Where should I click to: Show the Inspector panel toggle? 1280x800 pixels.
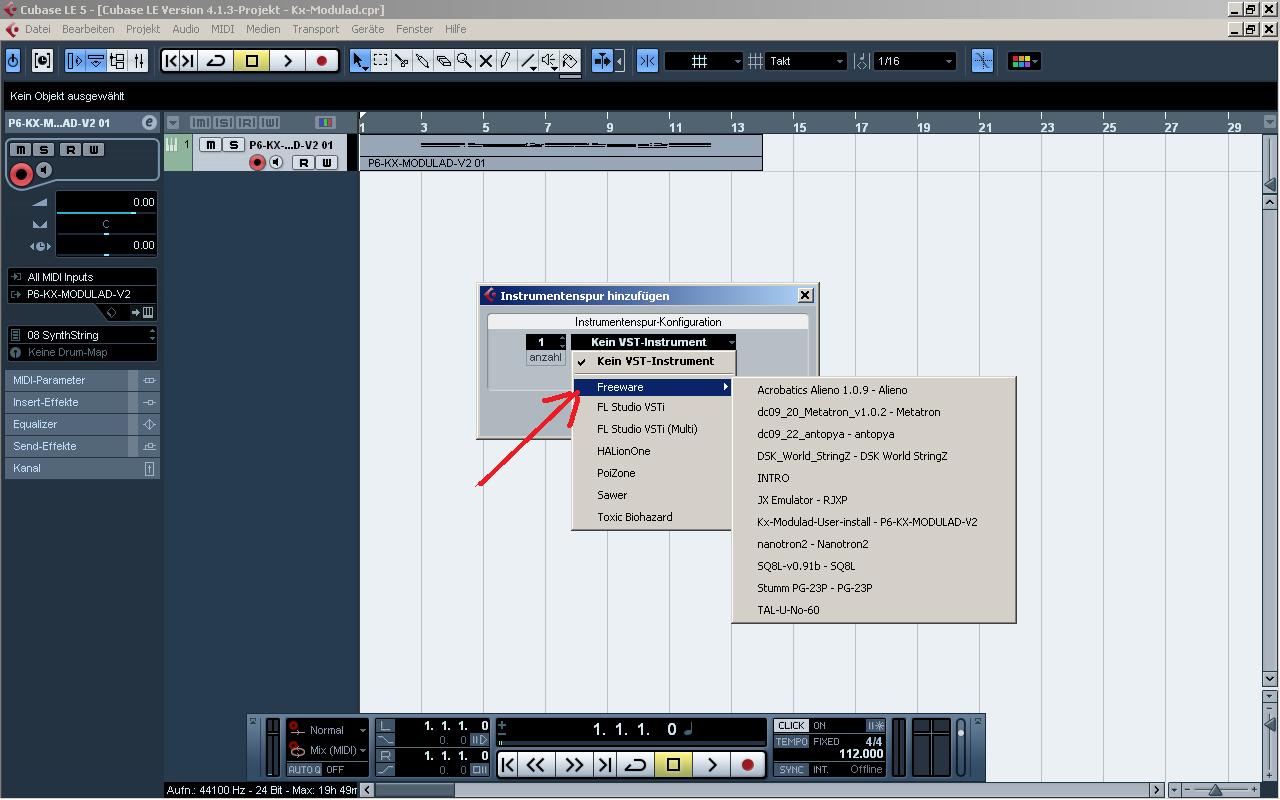(75, 61)
